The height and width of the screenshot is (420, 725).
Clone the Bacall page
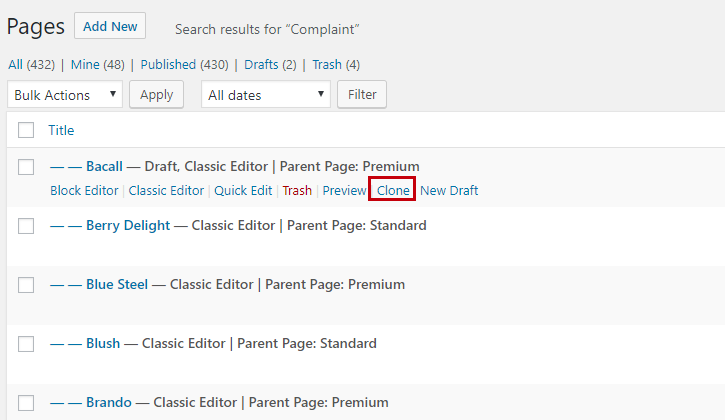point(393,190)
